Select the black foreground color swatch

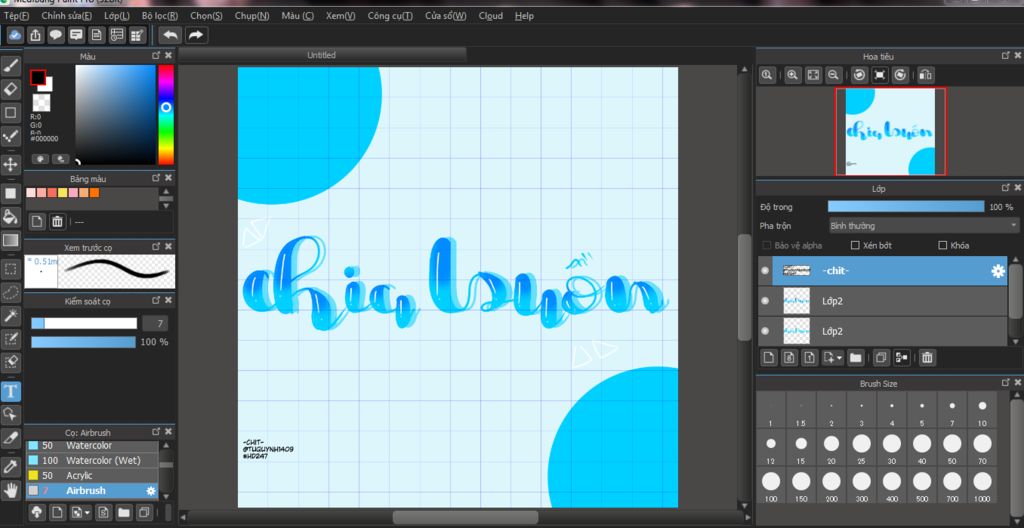tap(37, 78)
